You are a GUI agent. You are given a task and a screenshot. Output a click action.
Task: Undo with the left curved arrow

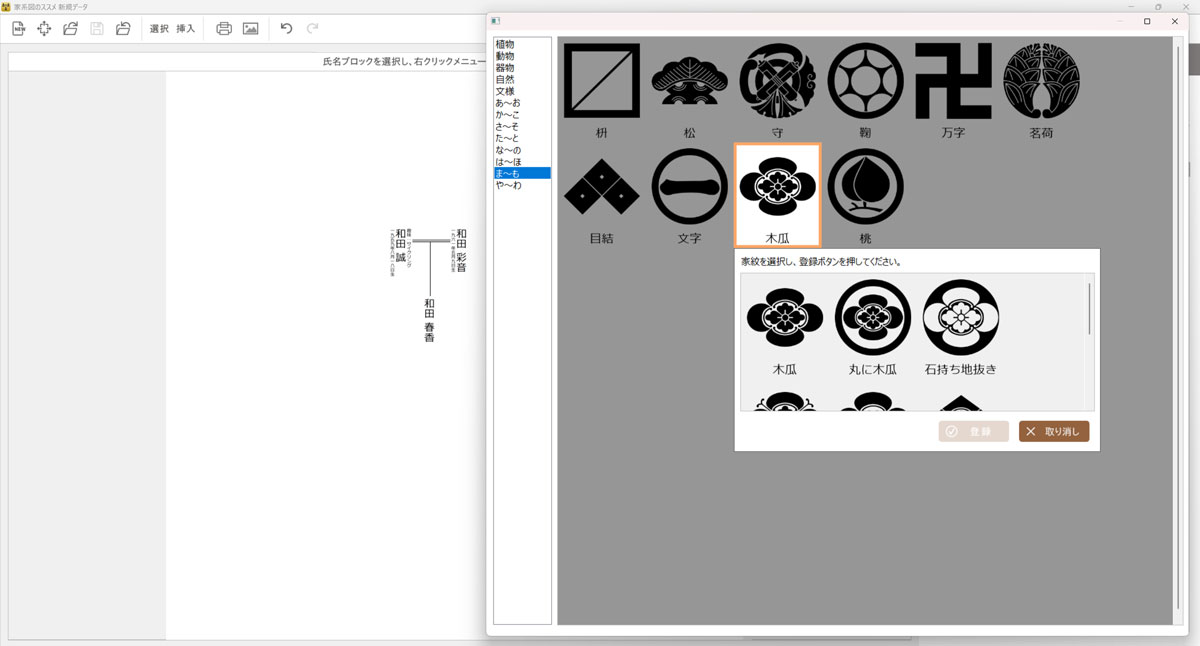click(x=287, y=29)
